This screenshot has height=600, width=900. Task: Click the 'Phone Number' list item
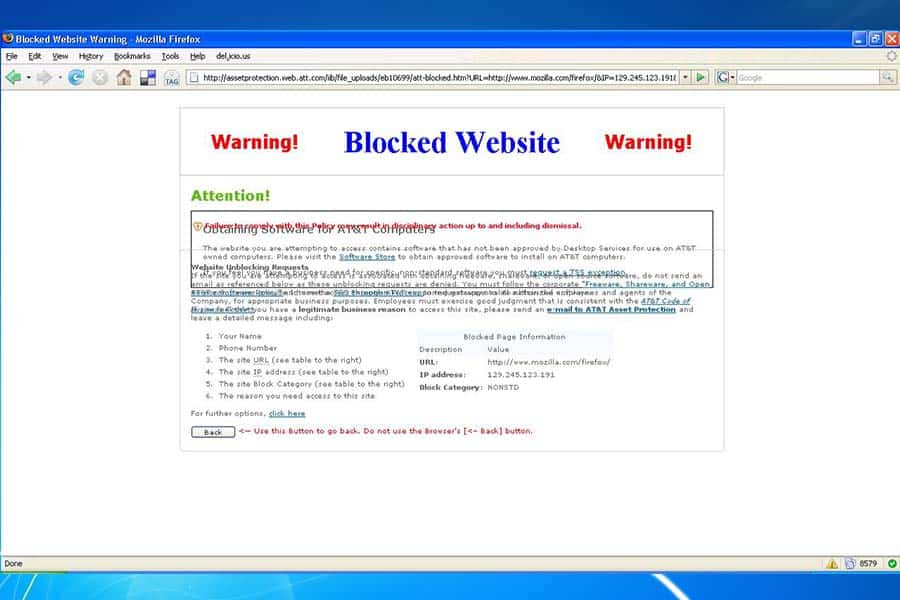click(247, 349)
